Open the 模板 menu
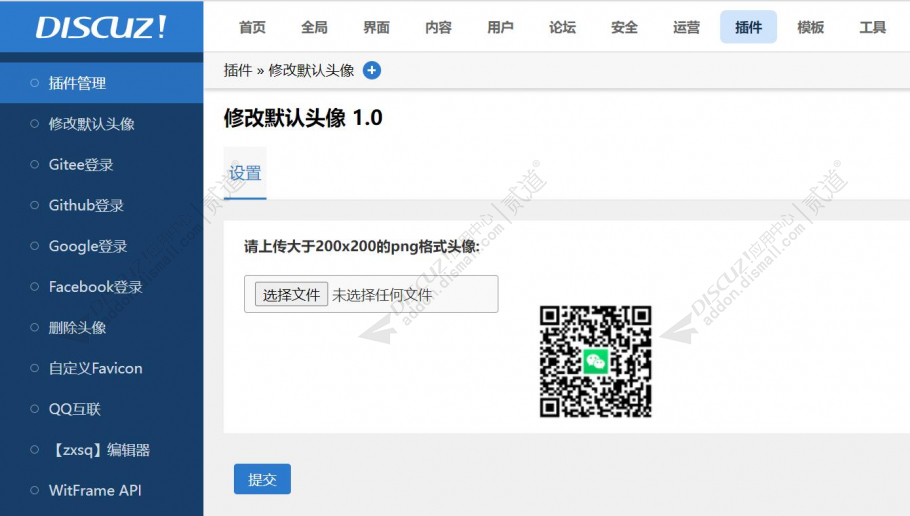910x516 pixels. (811, 27)
